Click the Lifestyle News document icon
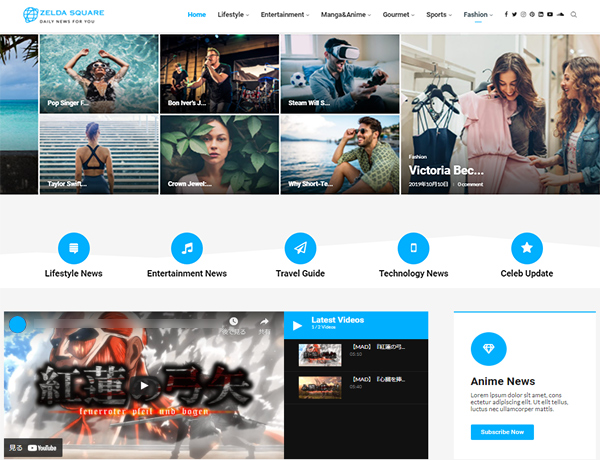This screenshot has height=460, width=600. [x=74, y=247]
